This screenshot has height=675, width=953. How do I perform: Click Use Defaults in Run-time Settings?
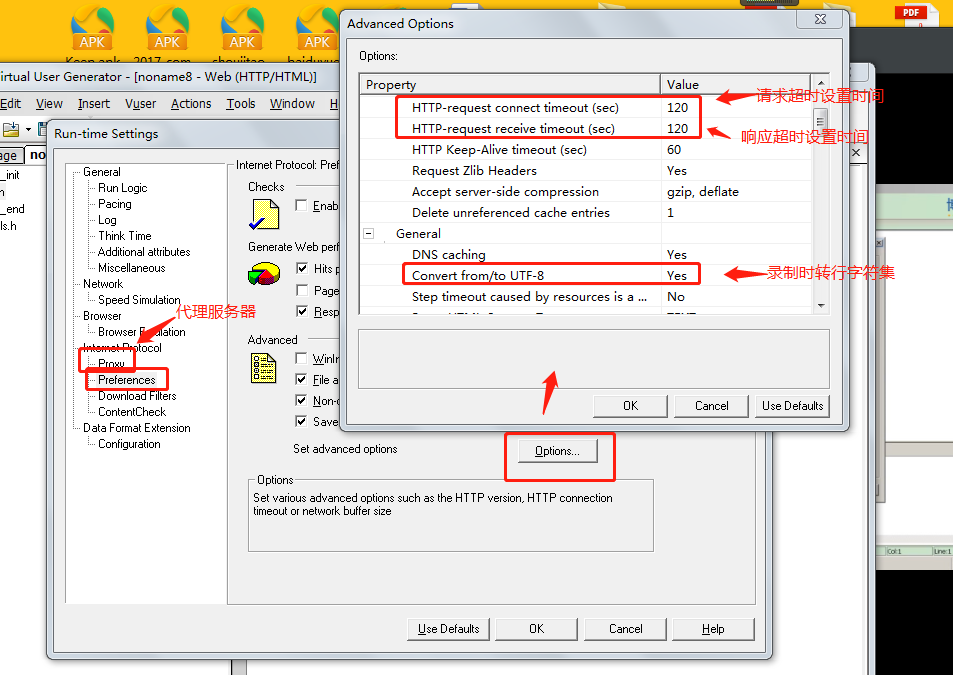[449, 629]
